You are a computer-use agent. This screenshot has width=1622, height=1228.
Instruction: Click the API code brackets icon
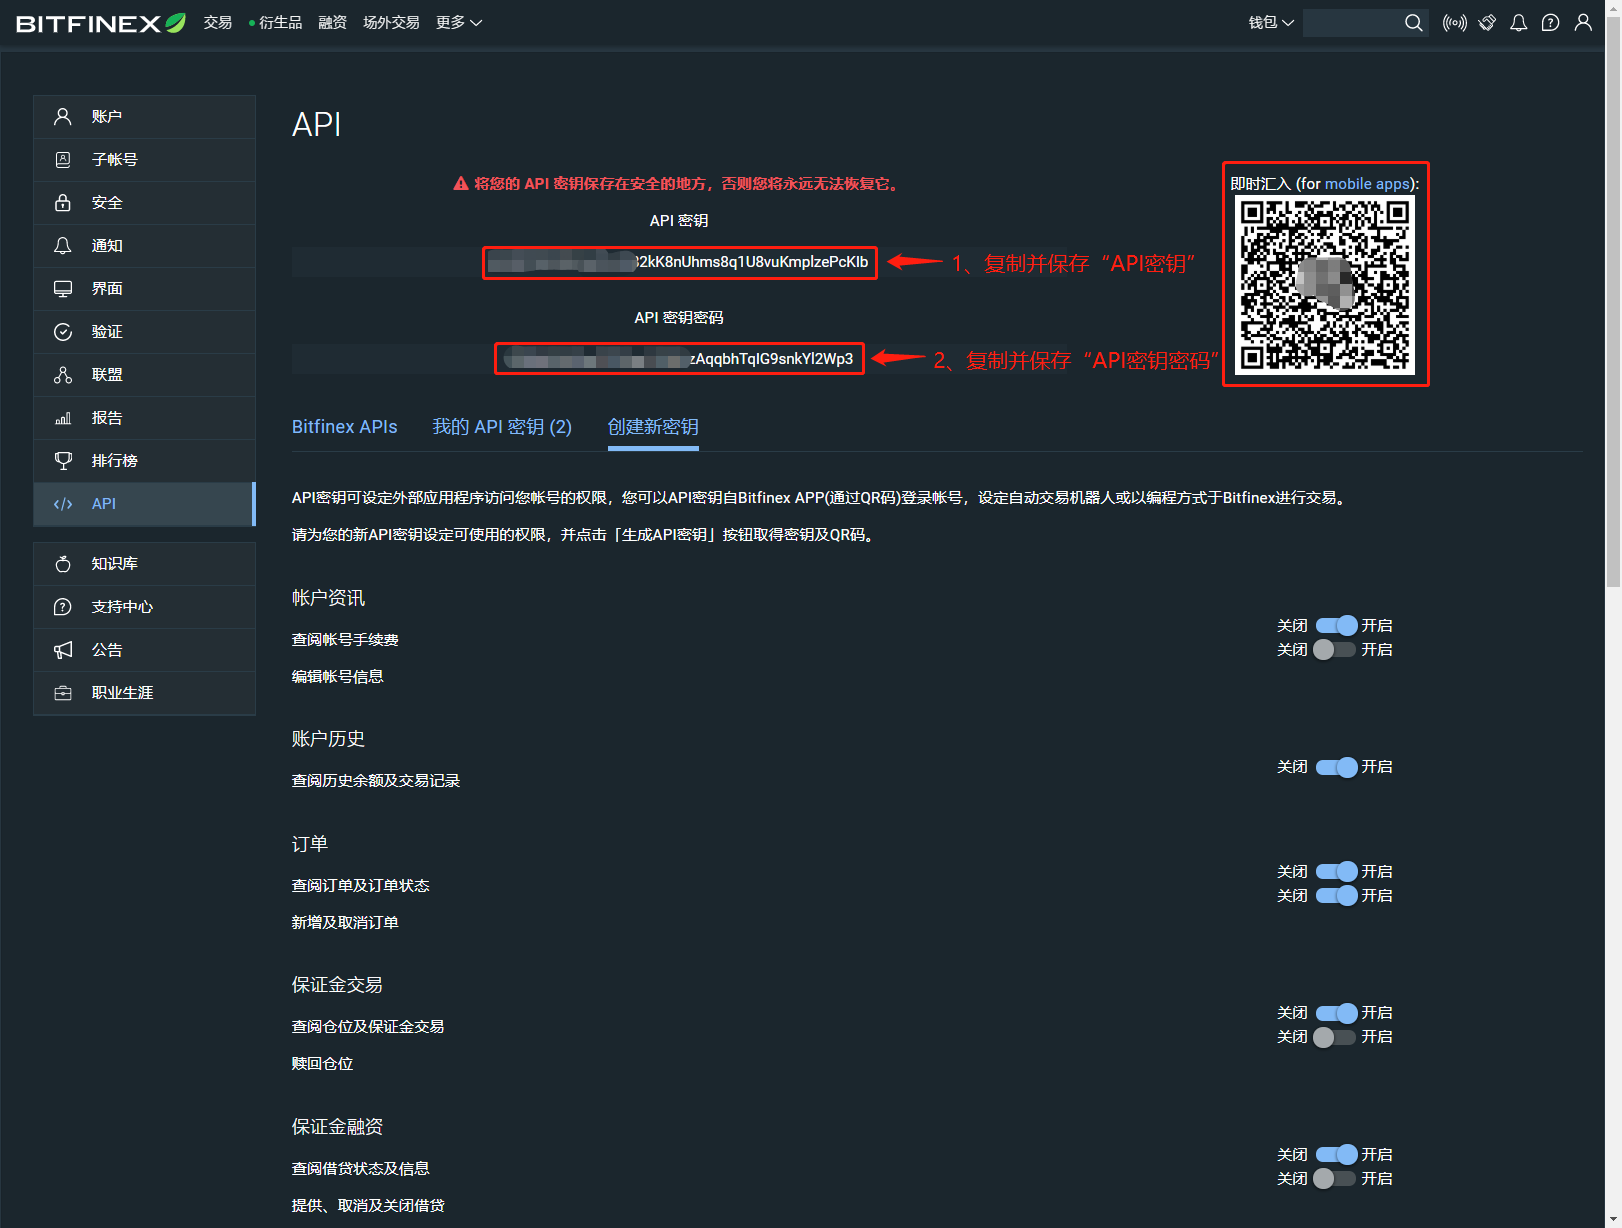tap(63, 504)
